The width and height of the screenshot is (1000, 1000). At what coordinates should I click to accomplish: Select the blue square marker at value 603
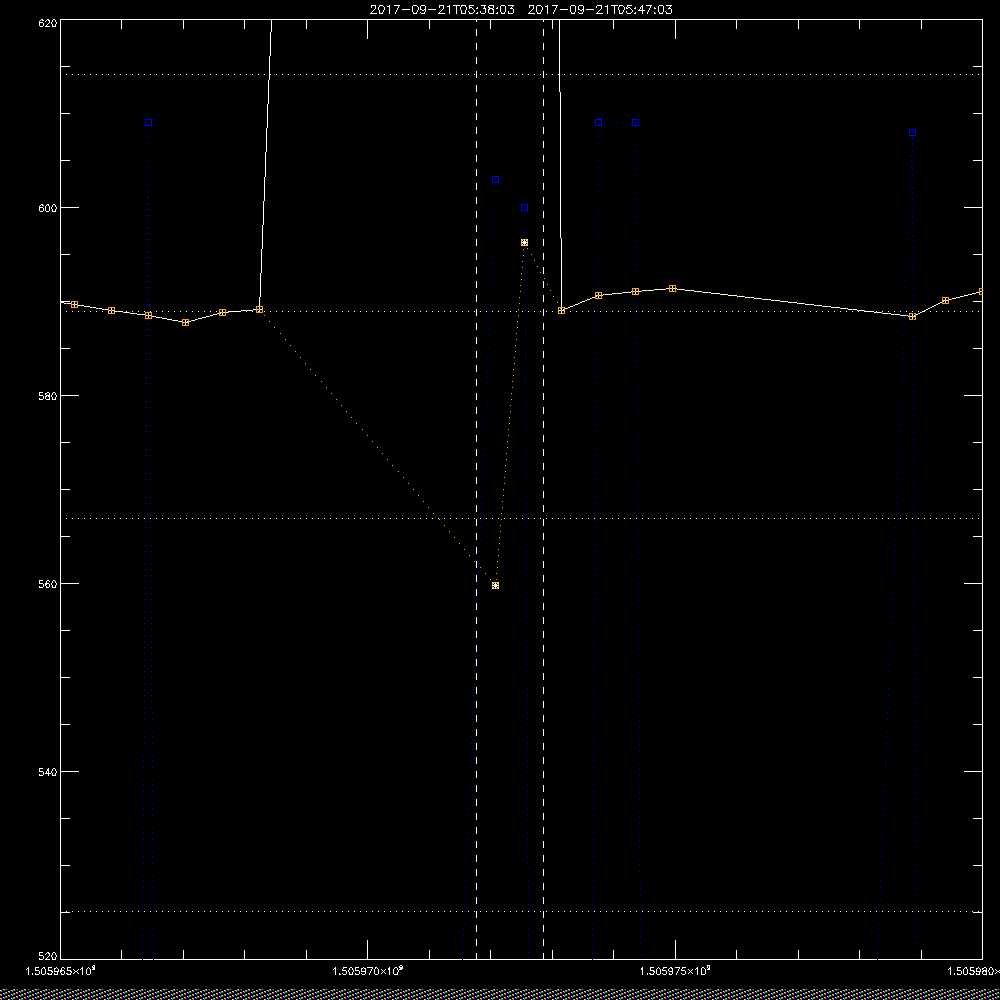pyautogui.click(x=496, y=180)
